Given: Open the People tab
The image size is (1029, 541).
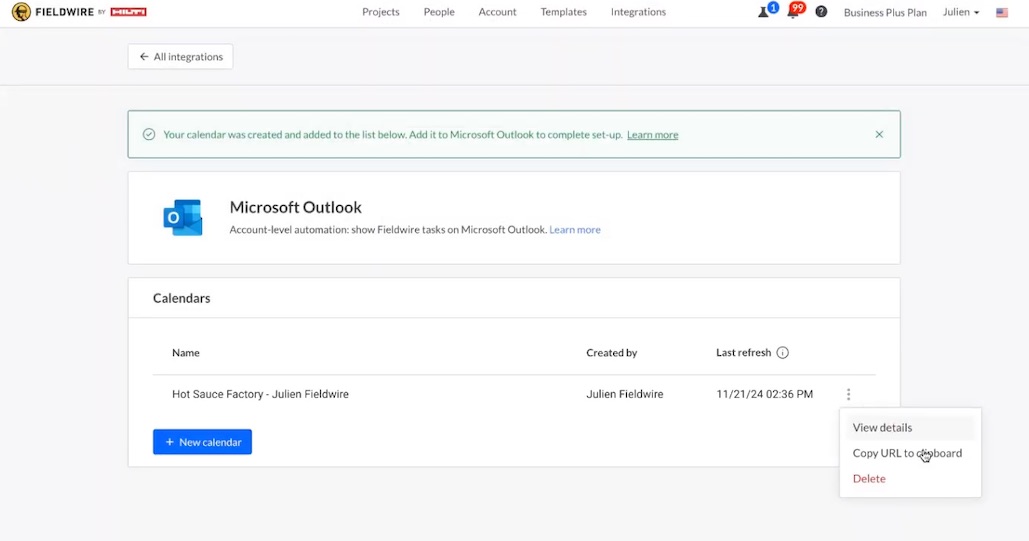Looking at the screenshot, I should pyautogui.click(x=439, y=12).
